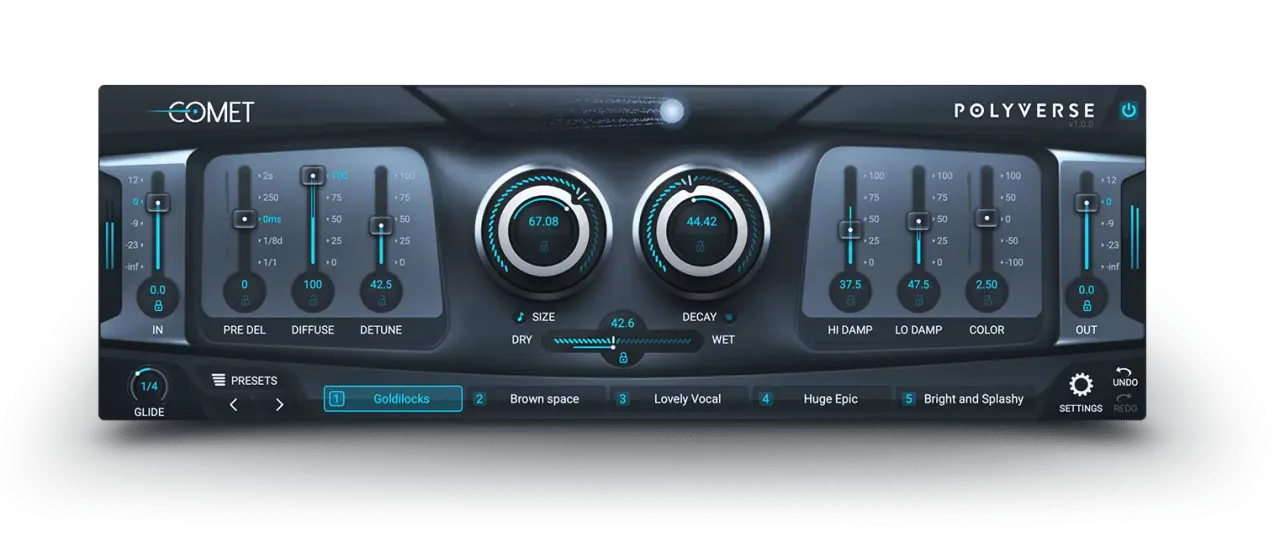Toggle the lock under Diffuse value
This screenshot has width=1280, height=538.
[313, 299]
